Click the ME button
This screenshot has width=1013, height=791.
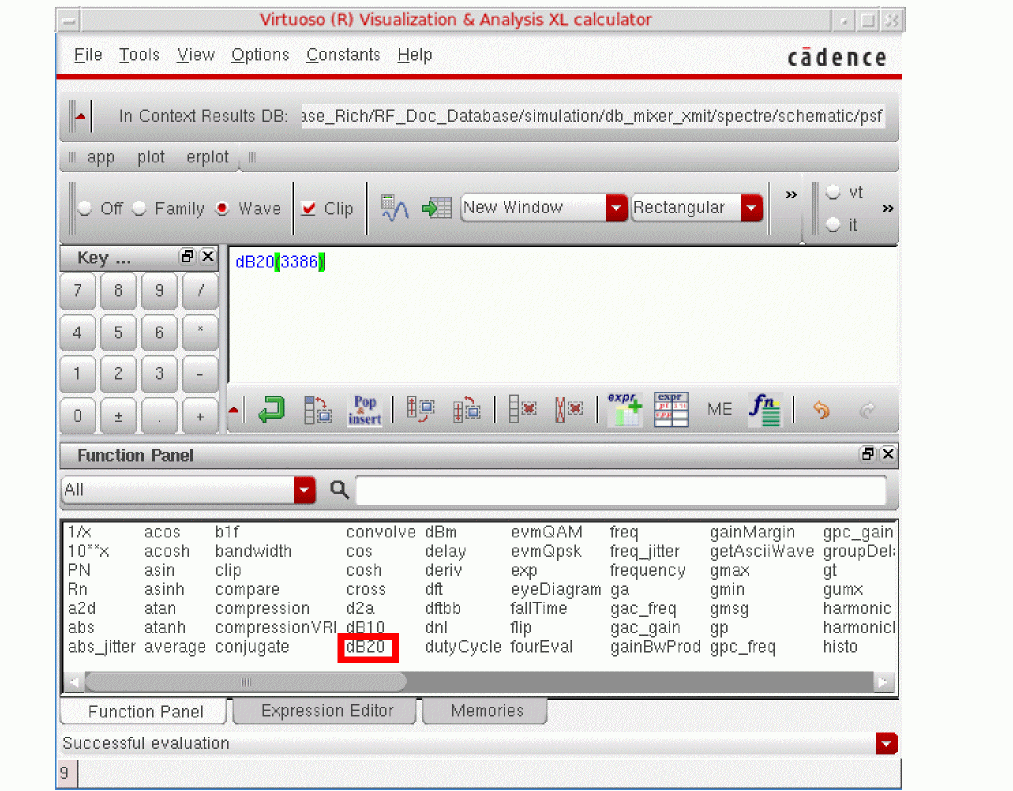(x=719, y=410)
